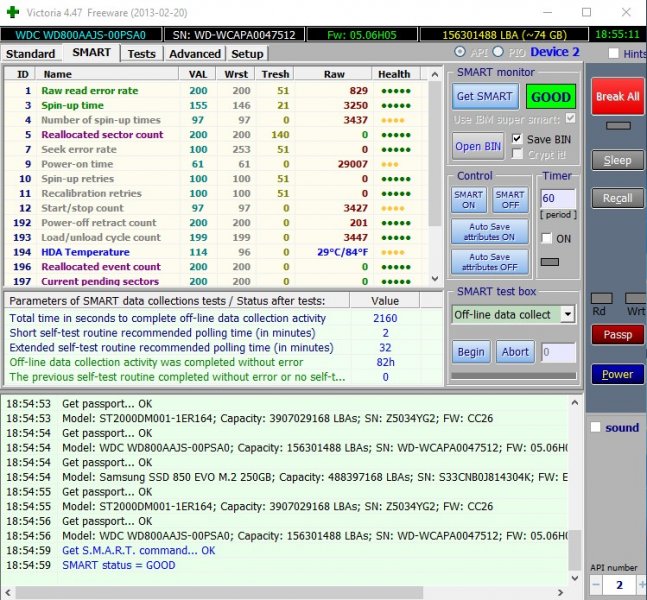Switch to the Tests tab

141,54
